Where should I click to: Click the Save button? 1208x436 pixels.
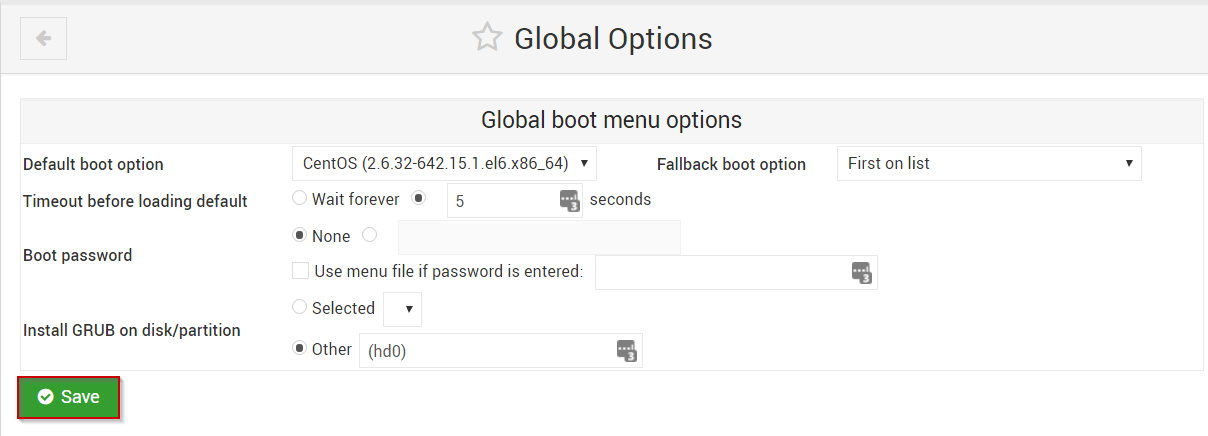click(69, 397)
